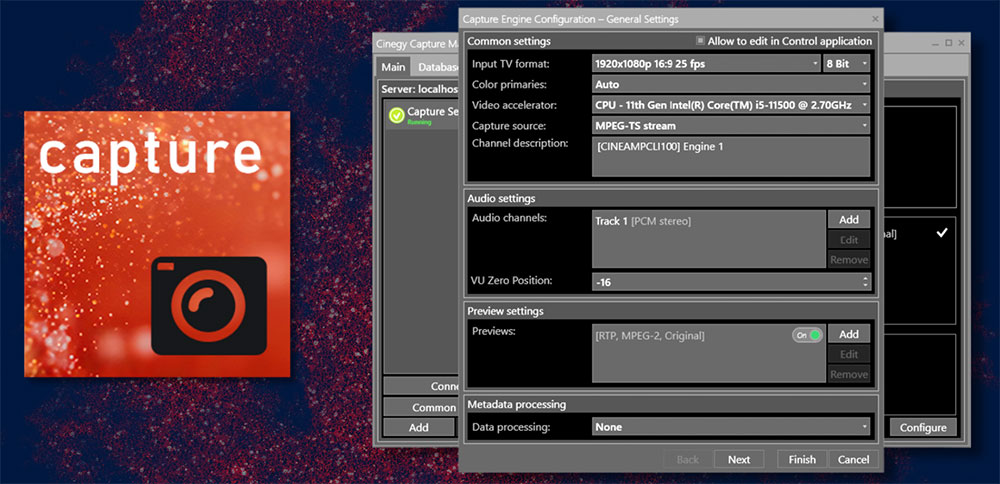The width and height of the screenshot is (1000, 484).
Task: Click the greyed-out Back button
Action: click(688, 459)
